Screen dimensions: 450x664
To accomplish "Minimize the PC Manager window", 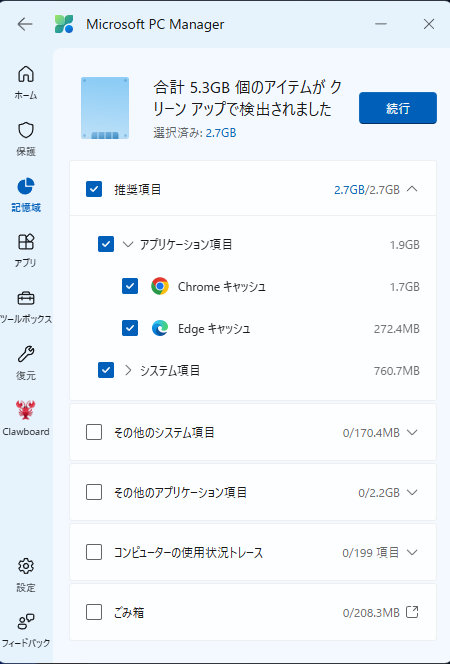I will [x=381, y=24].
